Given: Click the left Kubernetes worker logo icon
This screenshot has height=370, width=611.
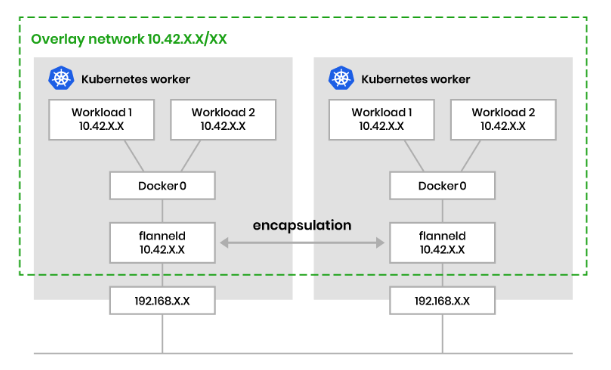Looking at the screenshot, I should (61, 78).
